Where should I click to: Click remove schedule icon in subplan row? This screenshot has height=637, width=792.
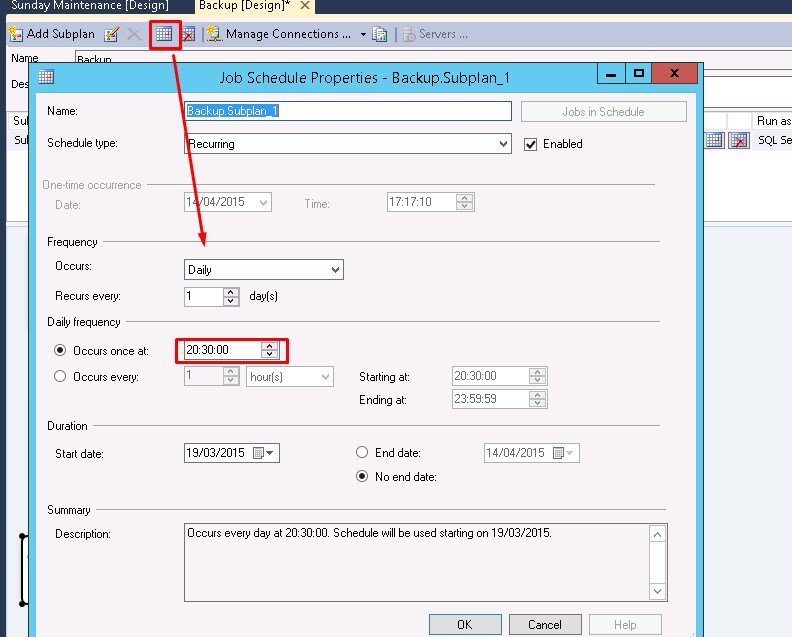click(739, 140)
